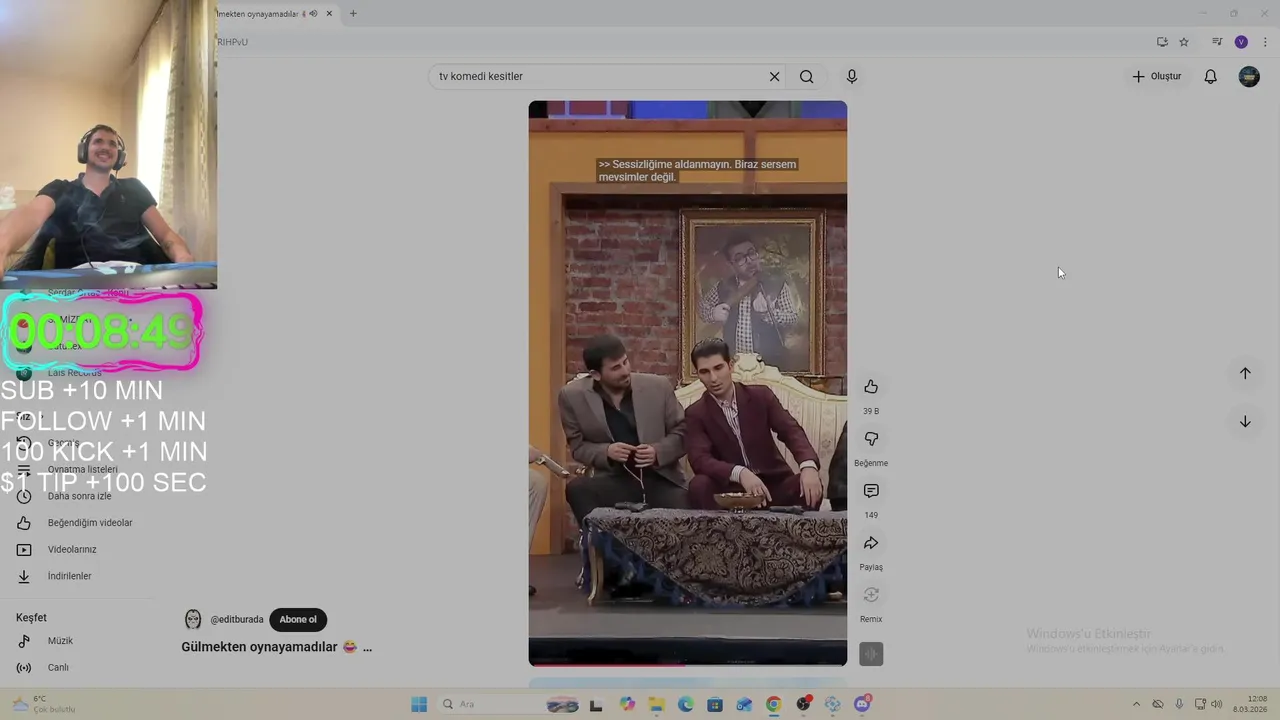Open Daha sonra izle in sidebar
The width and height of the screenshot is (1280, 720).
click(78, 496)
